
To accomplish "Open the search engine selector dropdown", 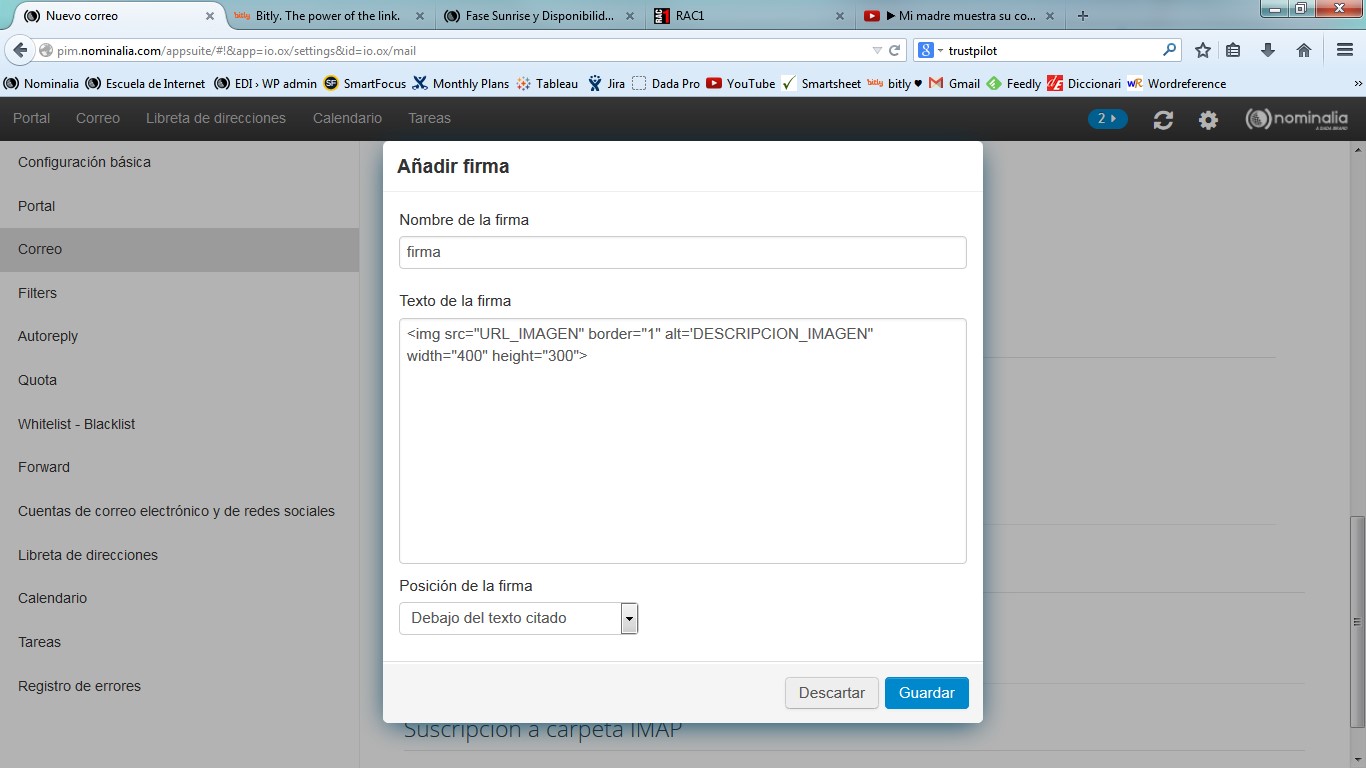I will 930,51.
